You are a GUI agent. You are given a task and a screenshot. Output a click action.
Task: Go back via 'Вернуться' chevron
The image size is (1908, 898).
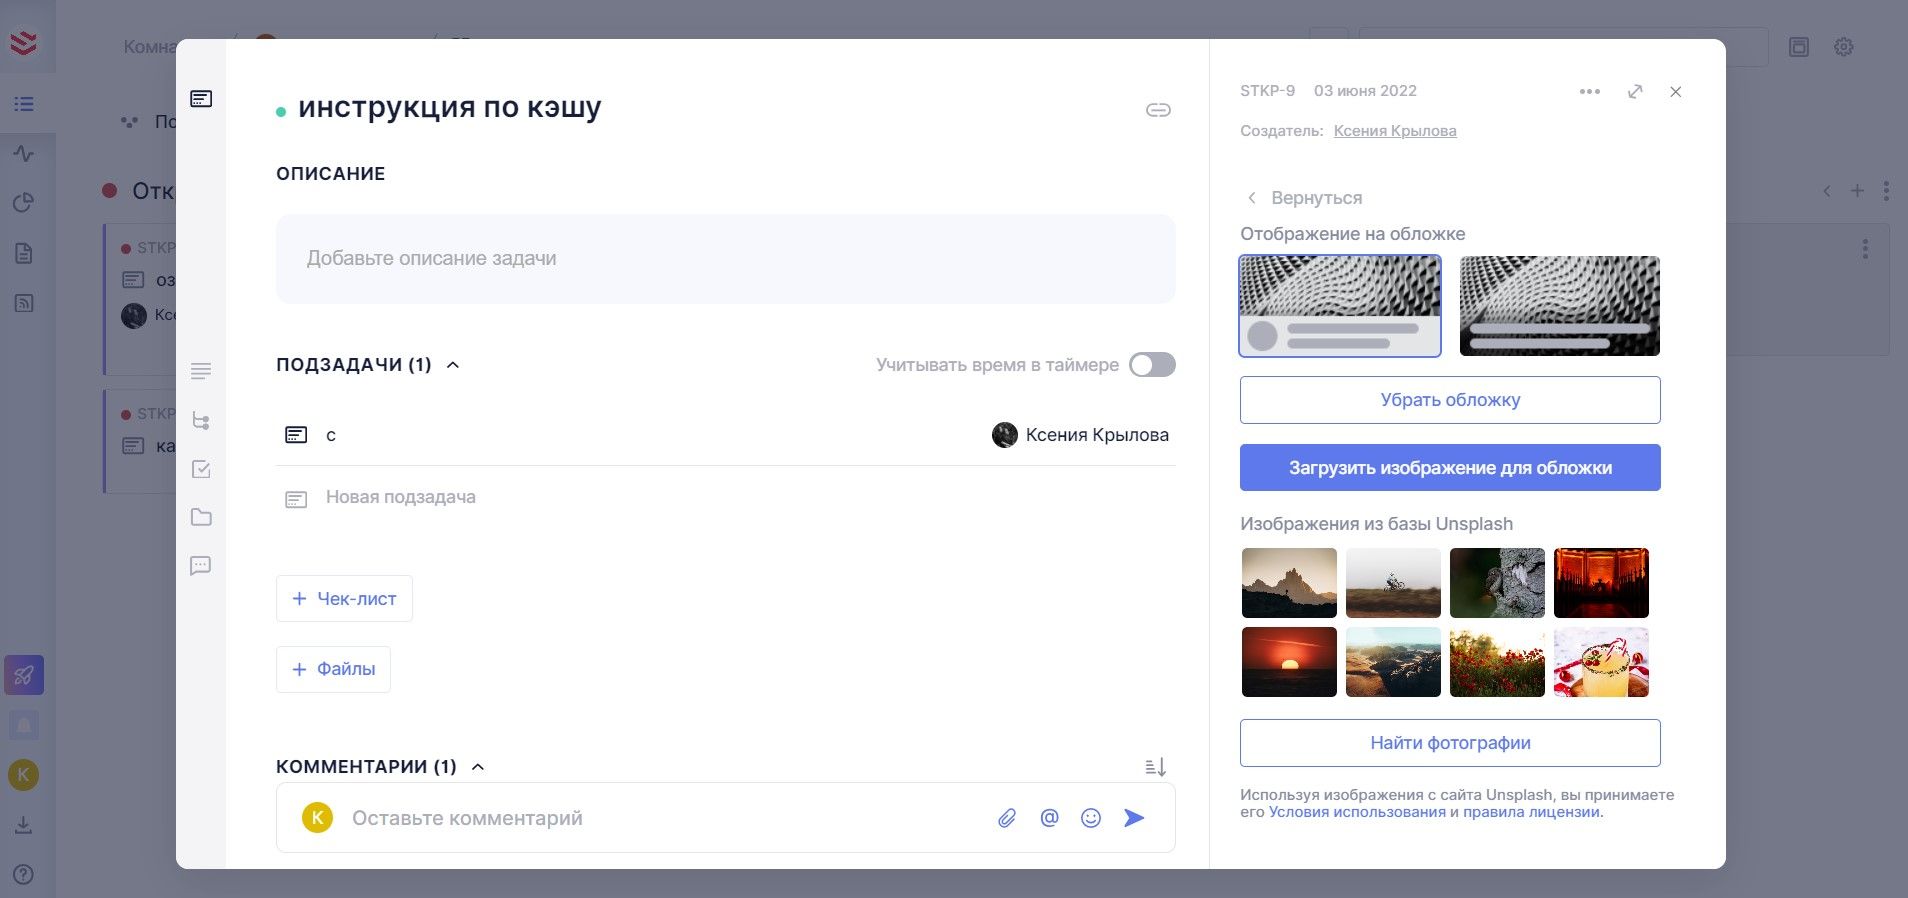pyautogui.click(x=1251, y=198)
